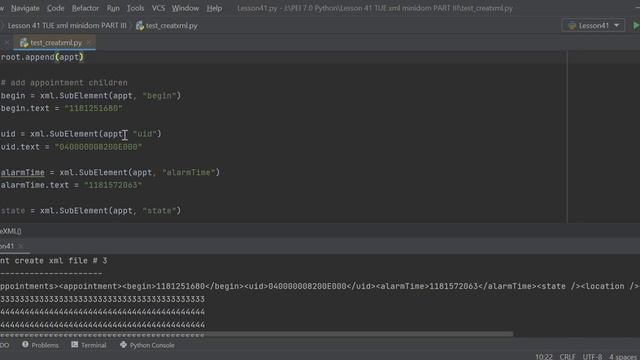Open the Problems tool window
Screen dimensions: 640x360
40,345
